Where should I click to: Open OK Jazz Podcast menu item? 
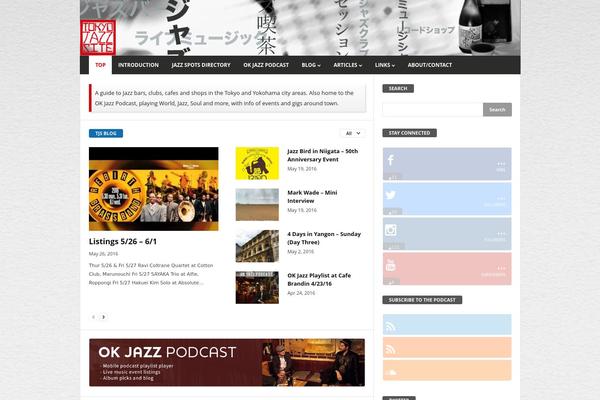pos(266,65)
